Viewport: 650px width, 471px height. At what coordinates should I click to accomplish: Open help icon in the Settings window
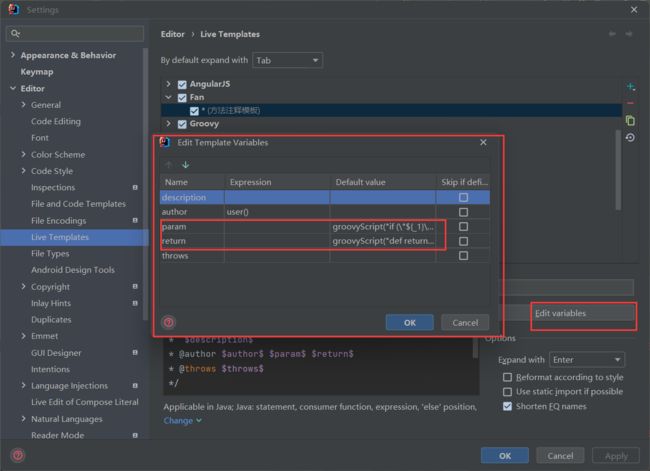tap(18, 456)
